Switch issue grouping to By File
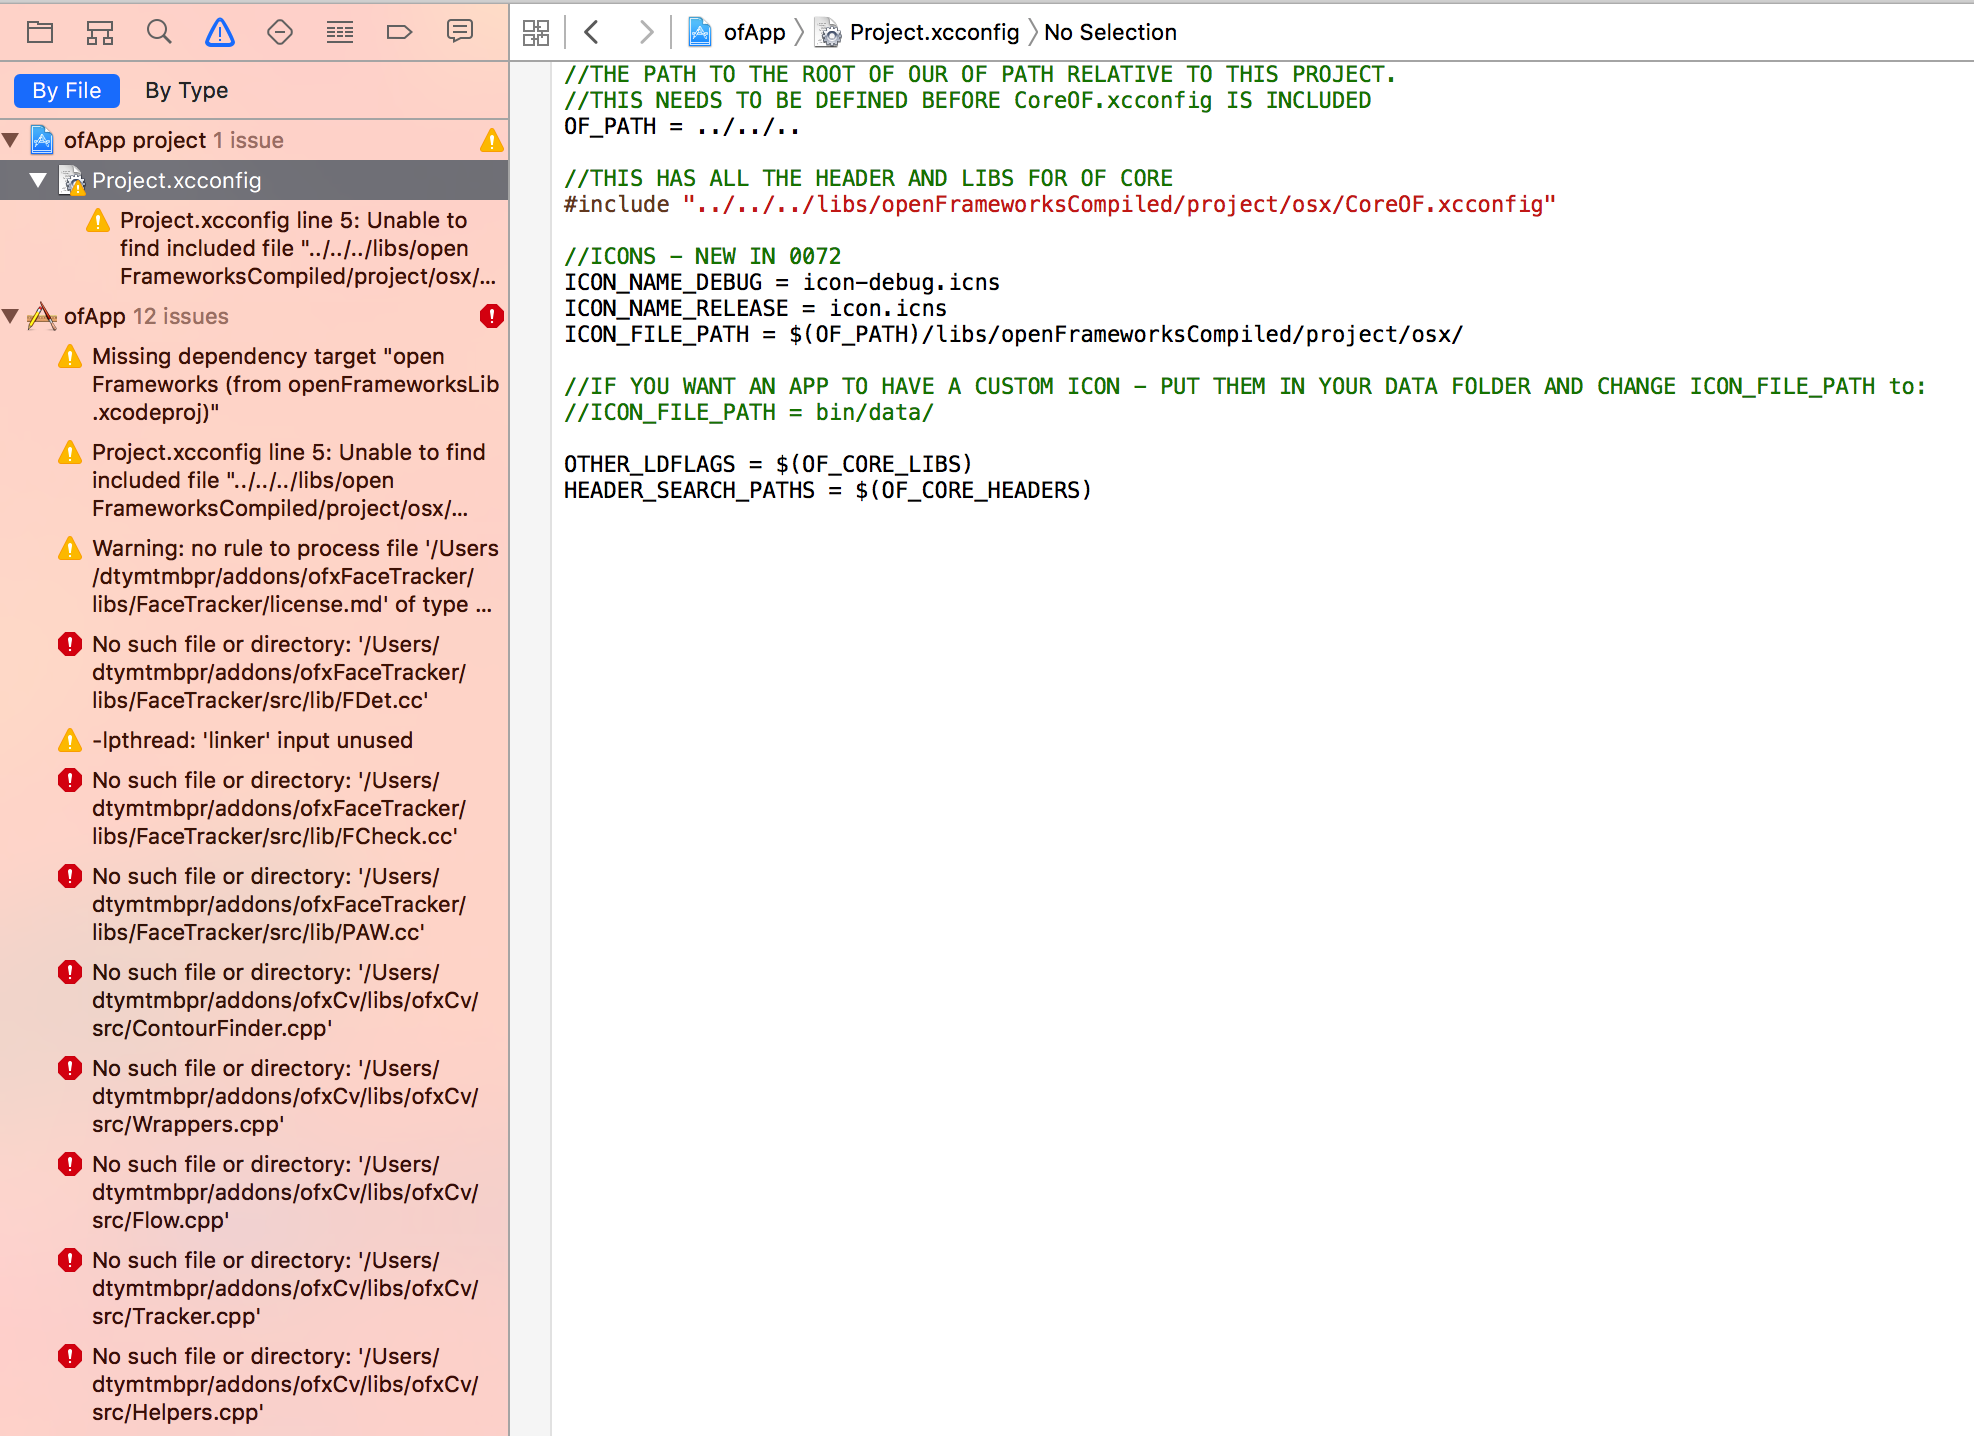The height and width of the screenshot is (1436, 1974). point(67,90)
